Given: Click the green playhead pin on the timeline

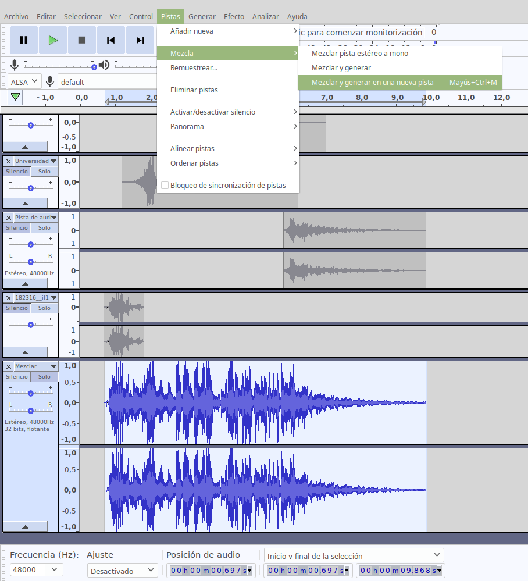Looking at the screenshot, I should (x=15, y=97).
